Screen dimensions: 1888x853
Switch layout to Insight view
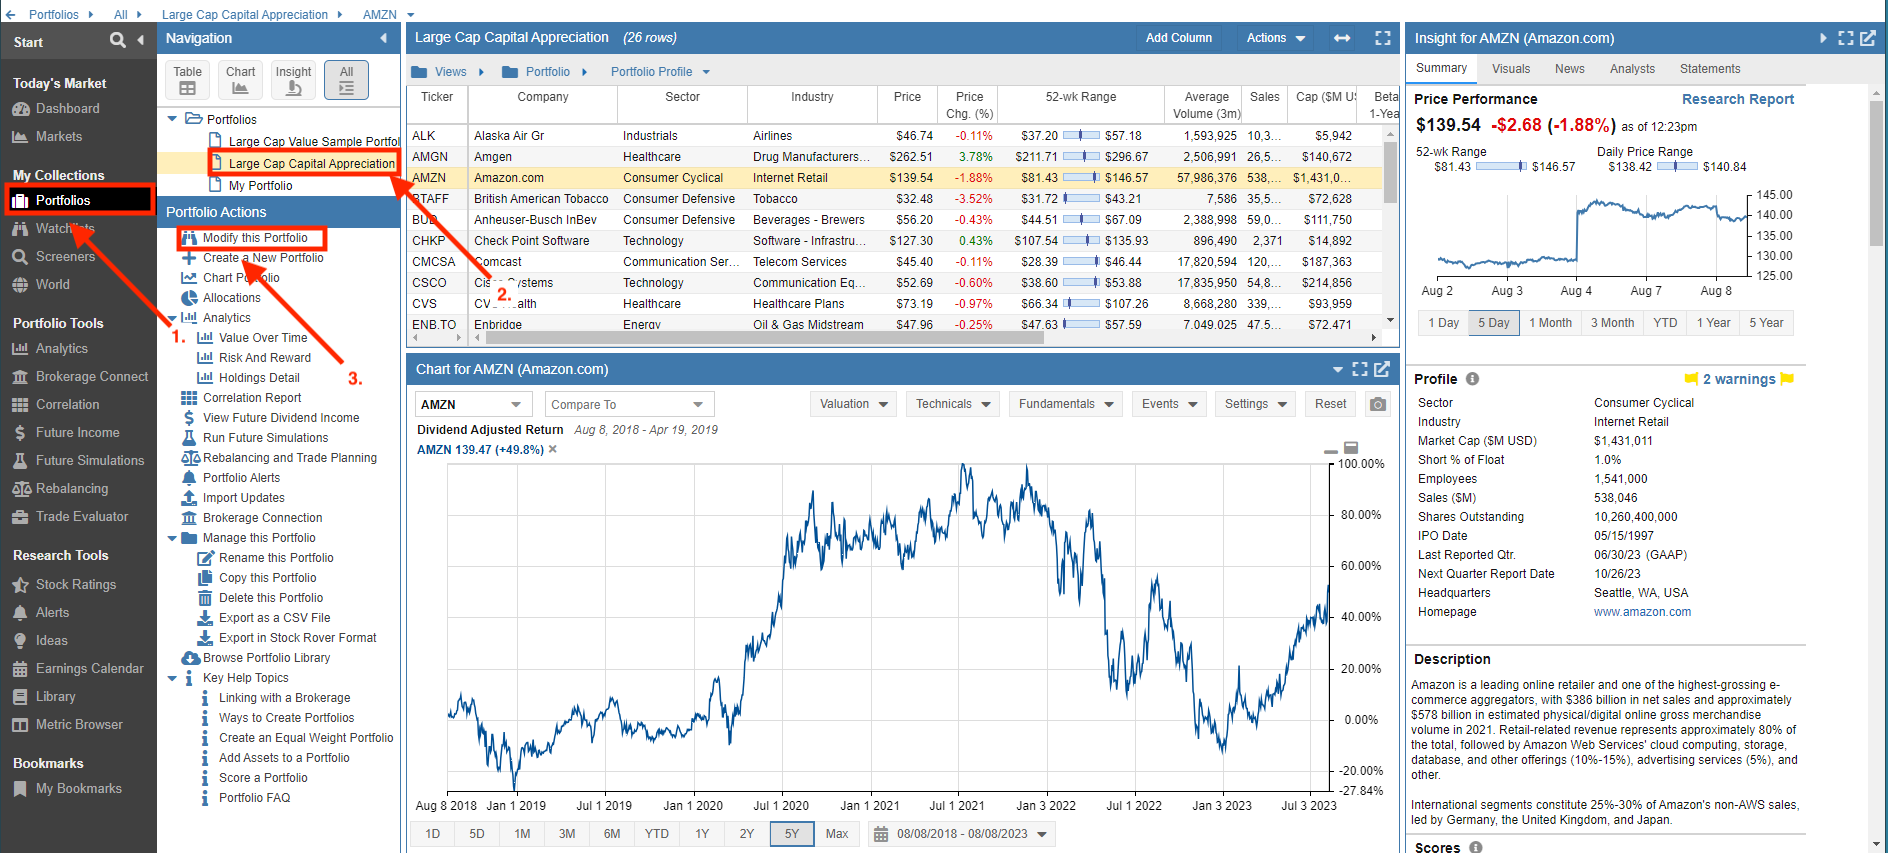[x=294, y=80]
